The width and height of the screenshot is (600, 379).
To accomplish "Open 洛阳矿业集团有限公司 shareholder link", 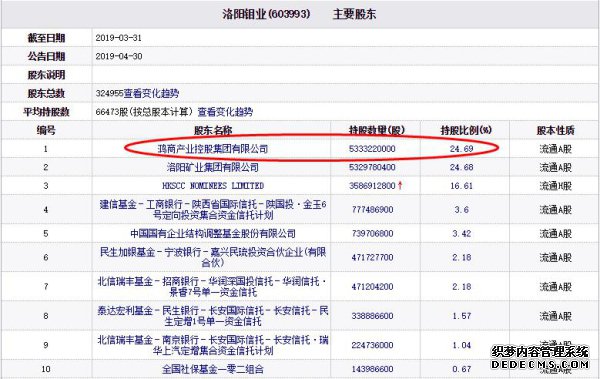I will (213, 167).
